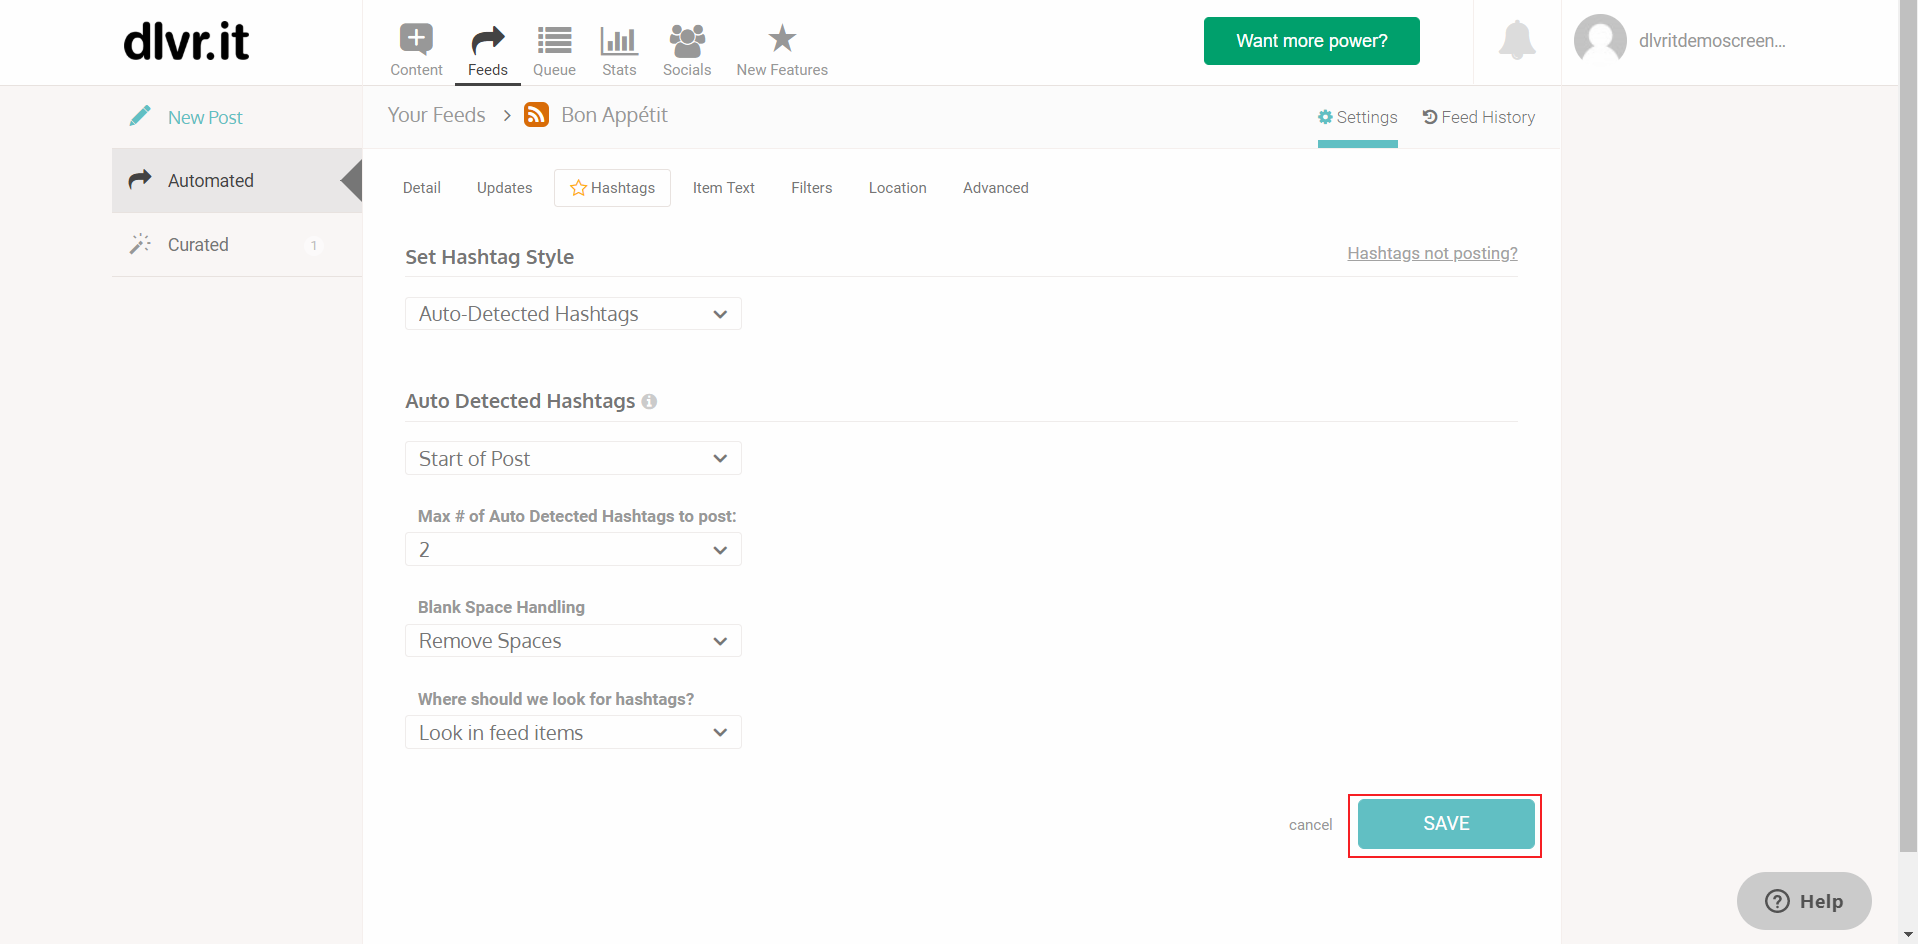
Task: Click the user avatar icon
Action: pyautogui.click(x=1600, y=40)
